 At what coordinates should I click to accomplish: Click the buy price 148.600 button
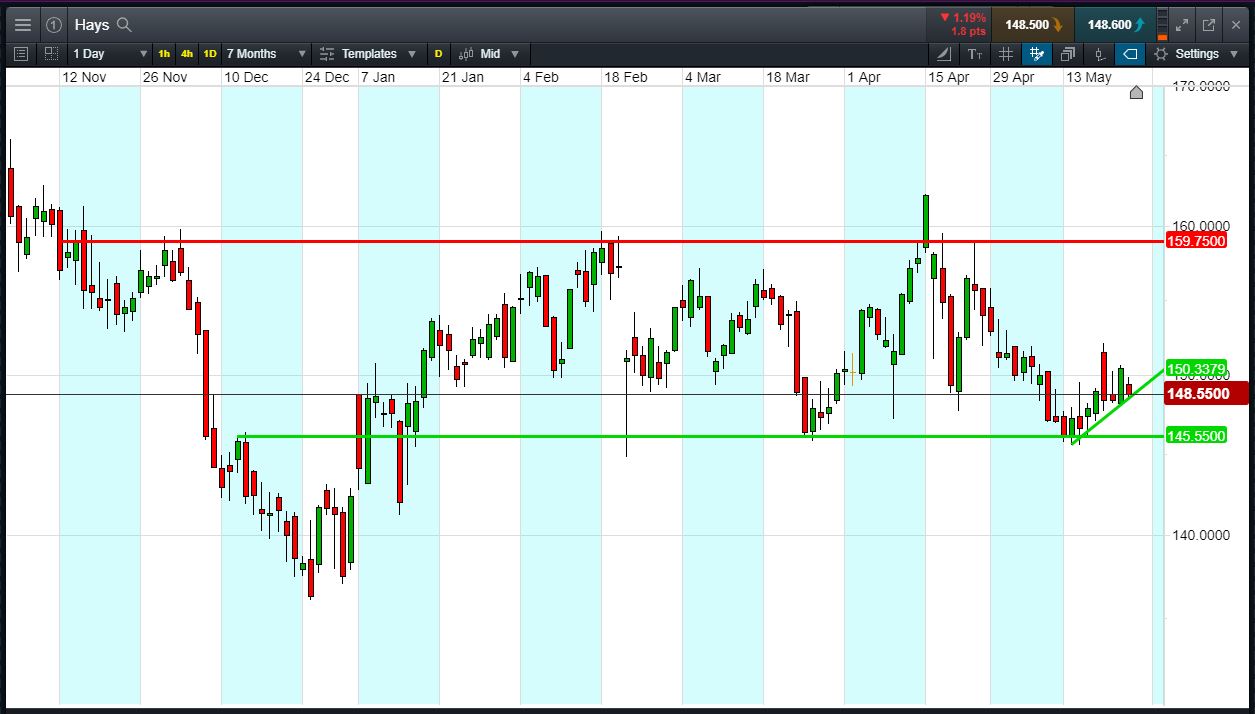(1115, 25)
